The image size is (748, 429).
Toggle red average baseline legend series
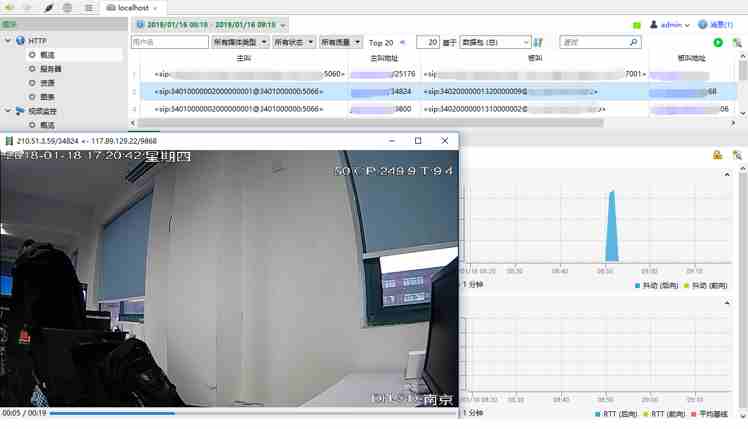(709, 414)
